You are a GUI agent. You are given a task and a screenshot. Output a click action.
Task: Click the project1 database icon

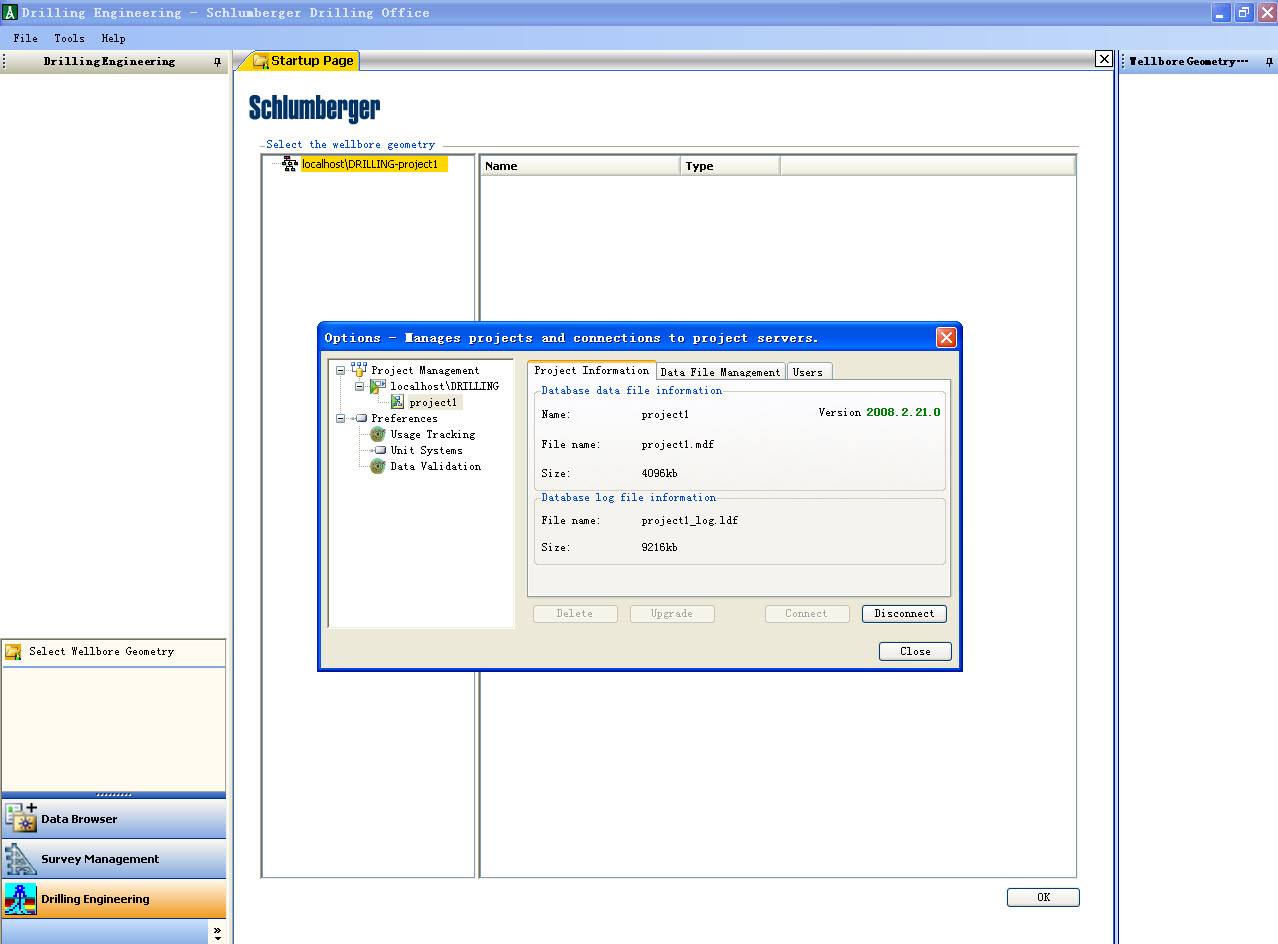pyautogui.click(x=397, y=402)
